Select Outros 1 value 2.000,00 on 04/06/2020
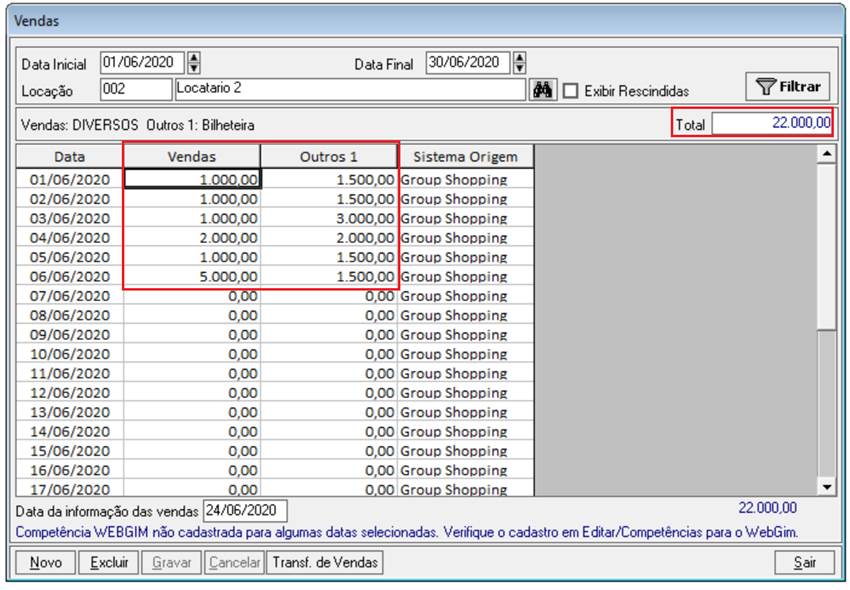Screen dimensions: 850x590 [329, 238]
